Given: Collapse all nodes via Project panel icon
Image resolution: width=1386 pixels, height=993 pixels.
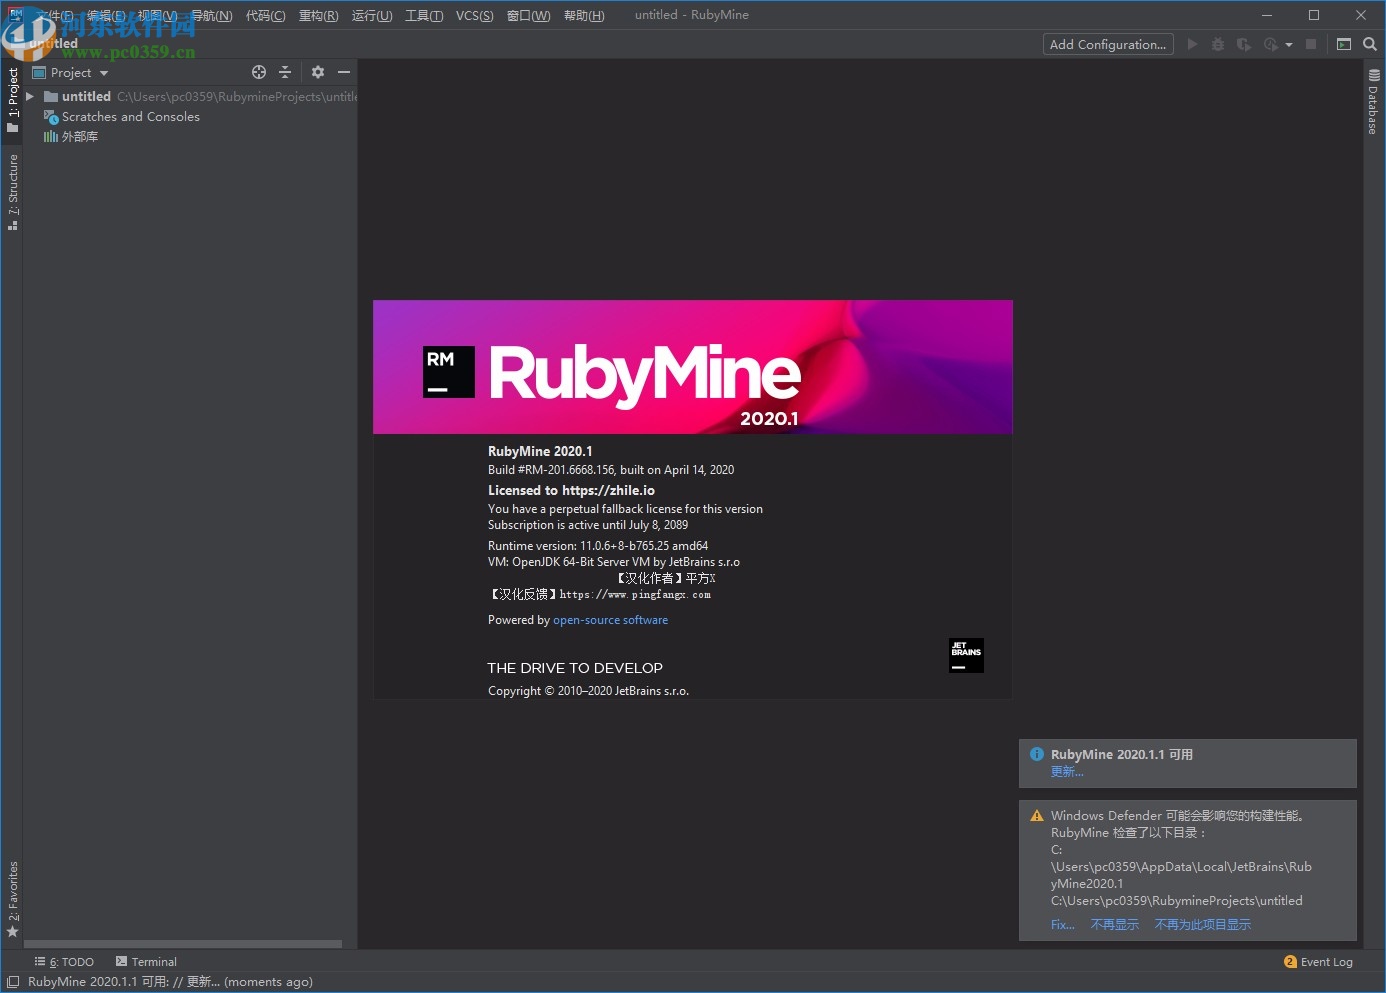Looking at the screenshot, I should click(x=285, y=72).
